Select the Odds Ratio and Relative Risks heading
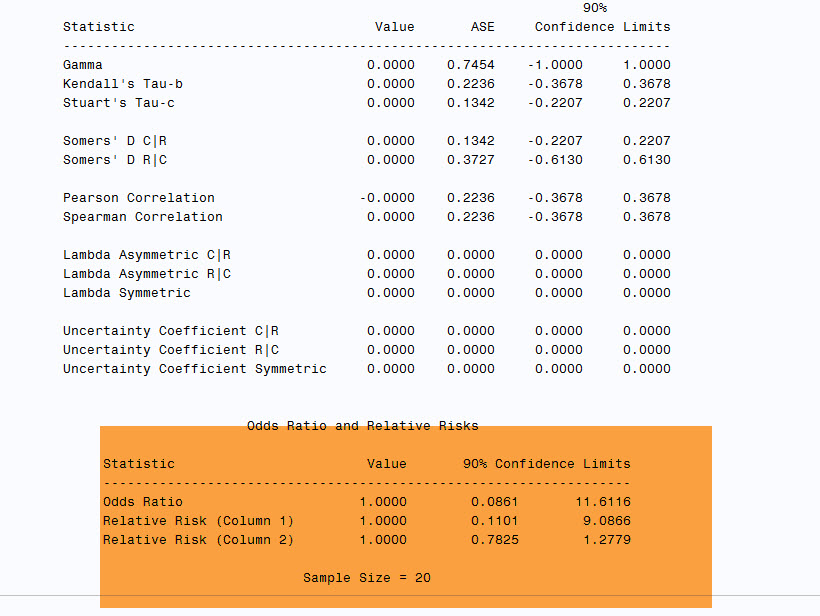820x616 pixels. click(x=363, y=426)
